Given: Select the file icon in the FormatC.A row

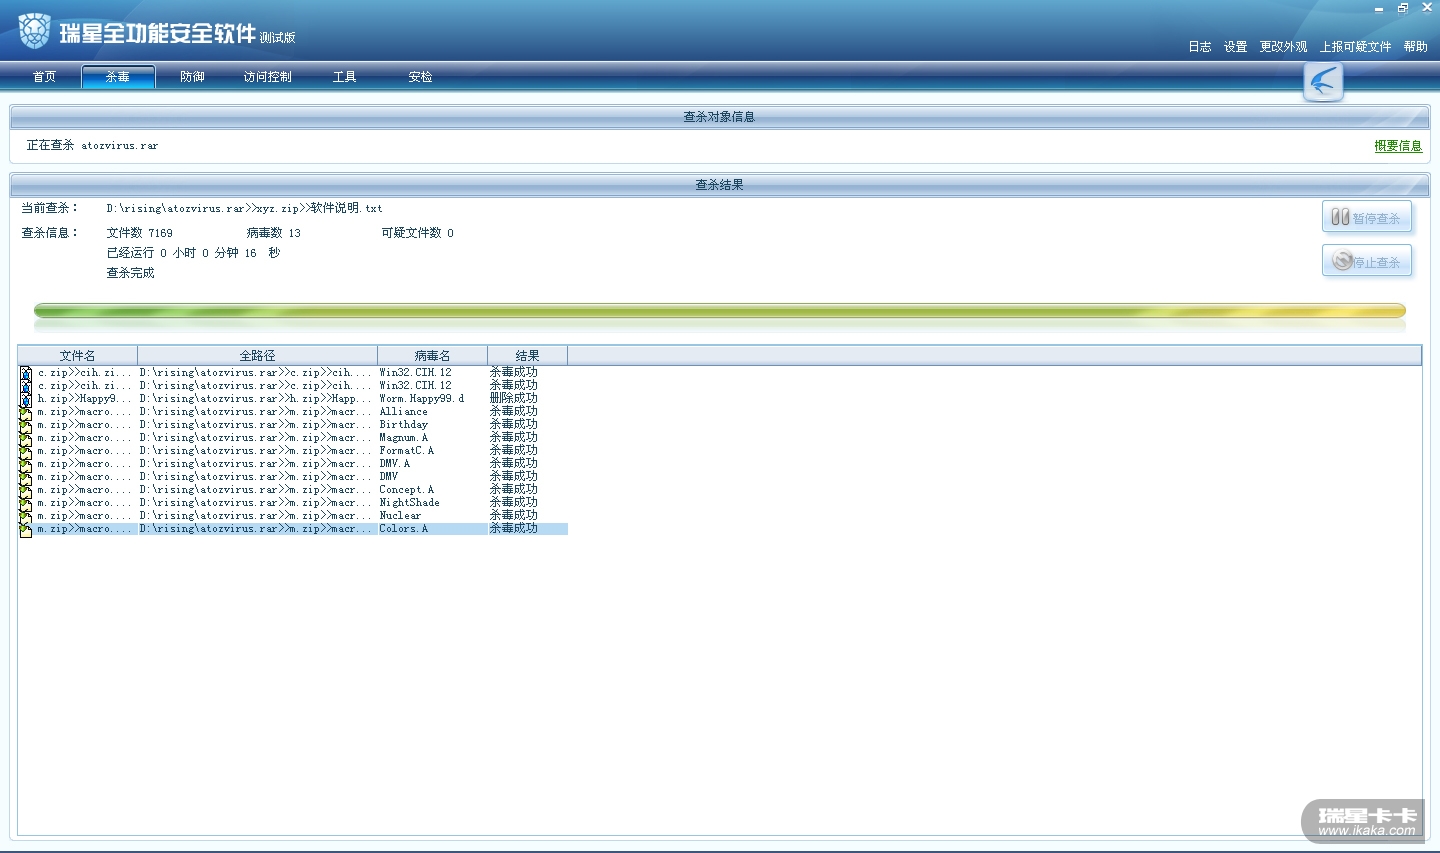Looking at the screenshot, I should pyautogui.click(x=25, y=451).
